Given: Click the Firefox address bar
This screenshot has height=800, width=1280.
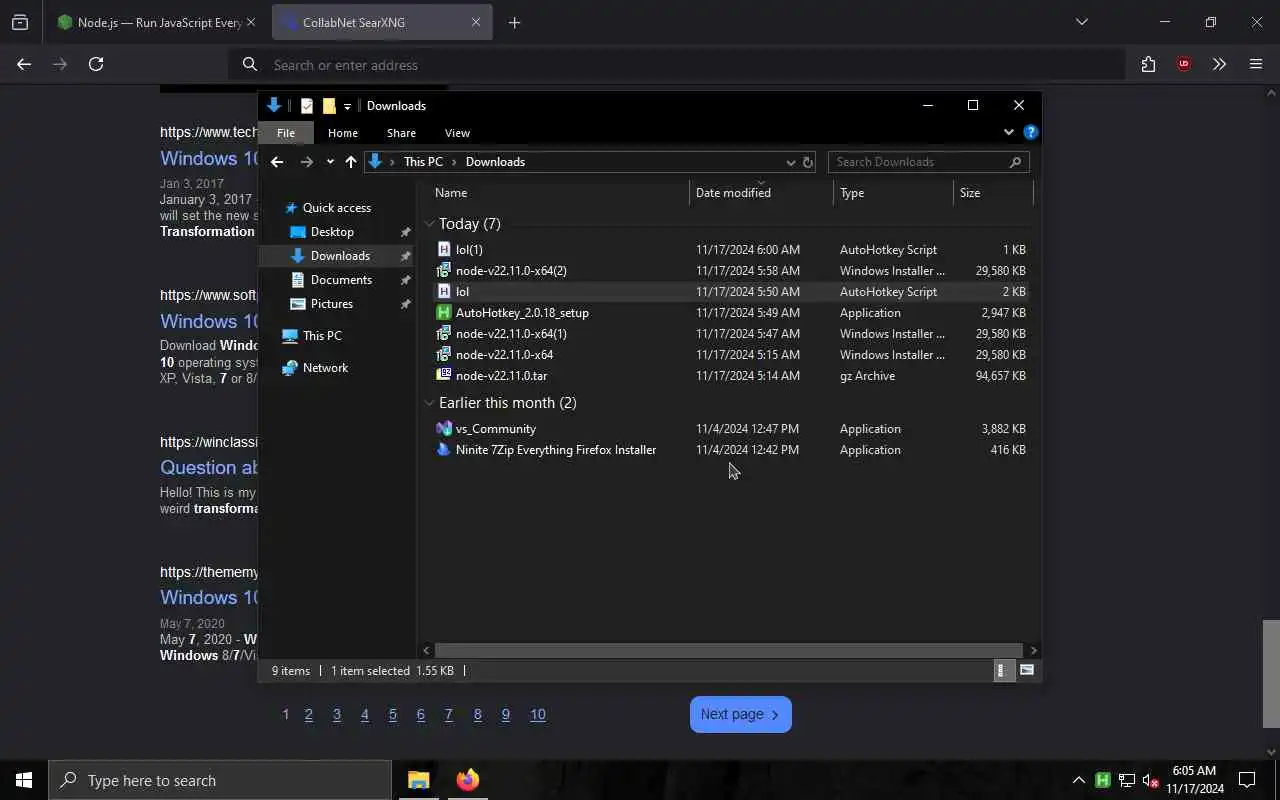Looking at the screenshot, I should pos(677,65).
